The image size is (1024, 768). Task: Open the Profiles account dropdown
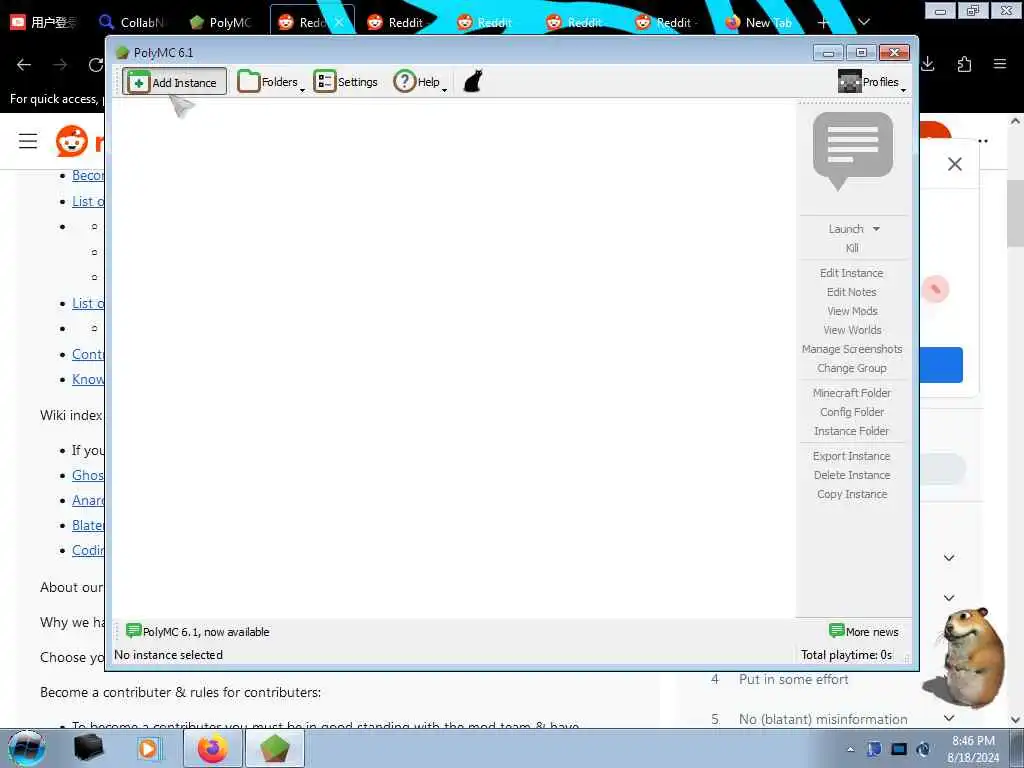[872, 82]
